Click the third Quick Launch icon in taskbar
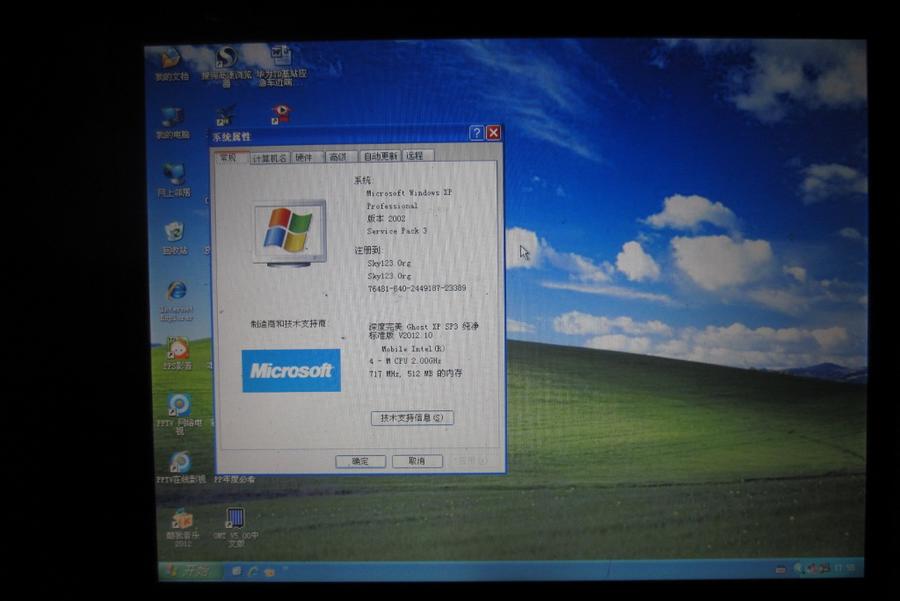The width and height of the screenshot is (900, 601). 269,572
